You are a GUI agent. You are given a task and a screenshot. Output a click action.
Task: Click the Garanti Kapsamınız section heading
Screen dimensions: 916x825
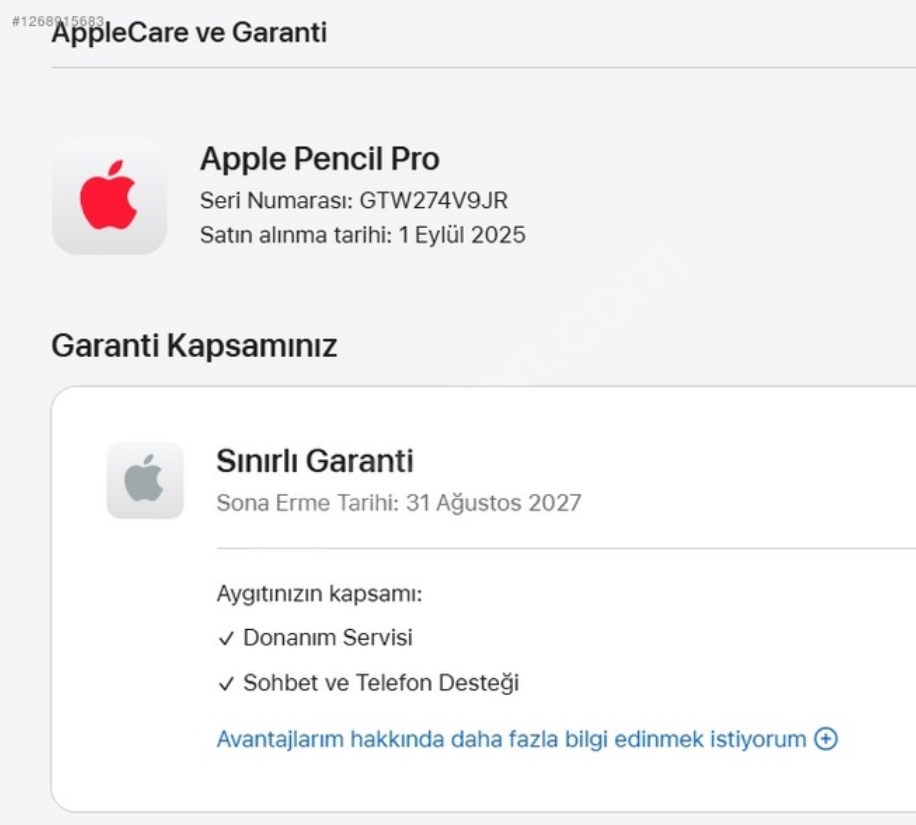click(x=194, y=346)
